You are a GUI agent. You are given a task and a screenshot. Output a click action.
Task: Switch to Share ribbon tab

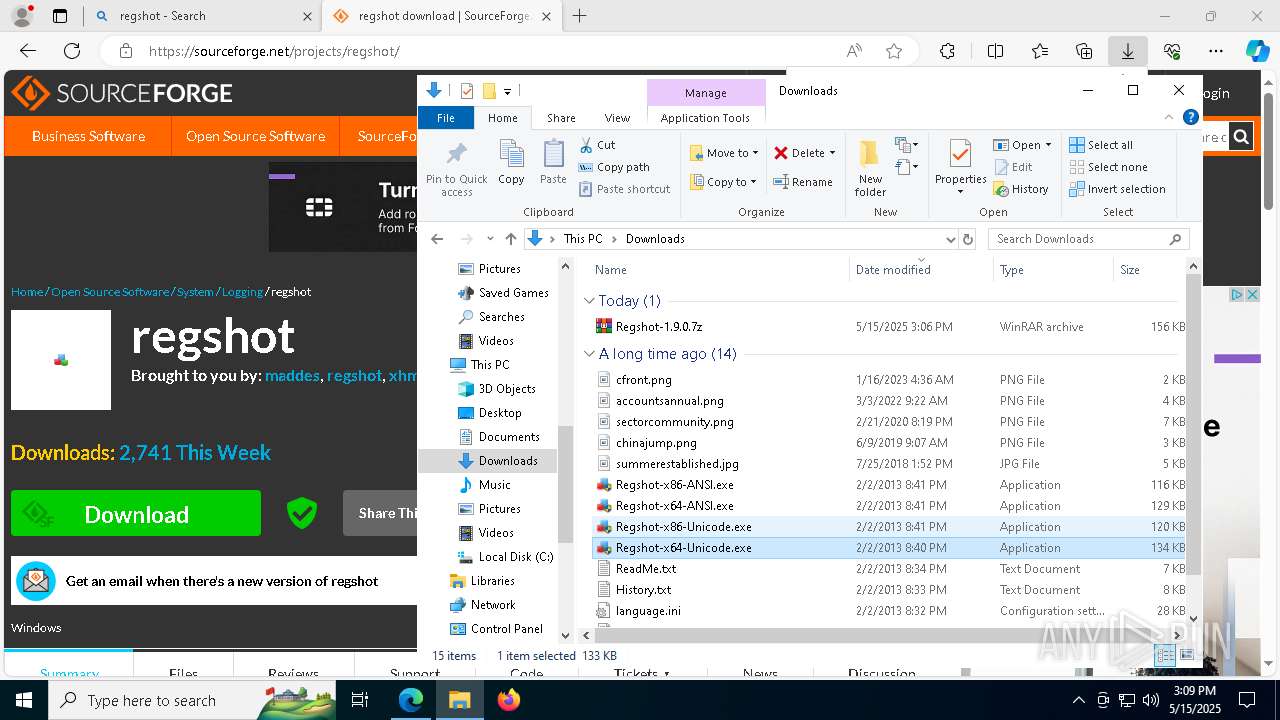561,118
